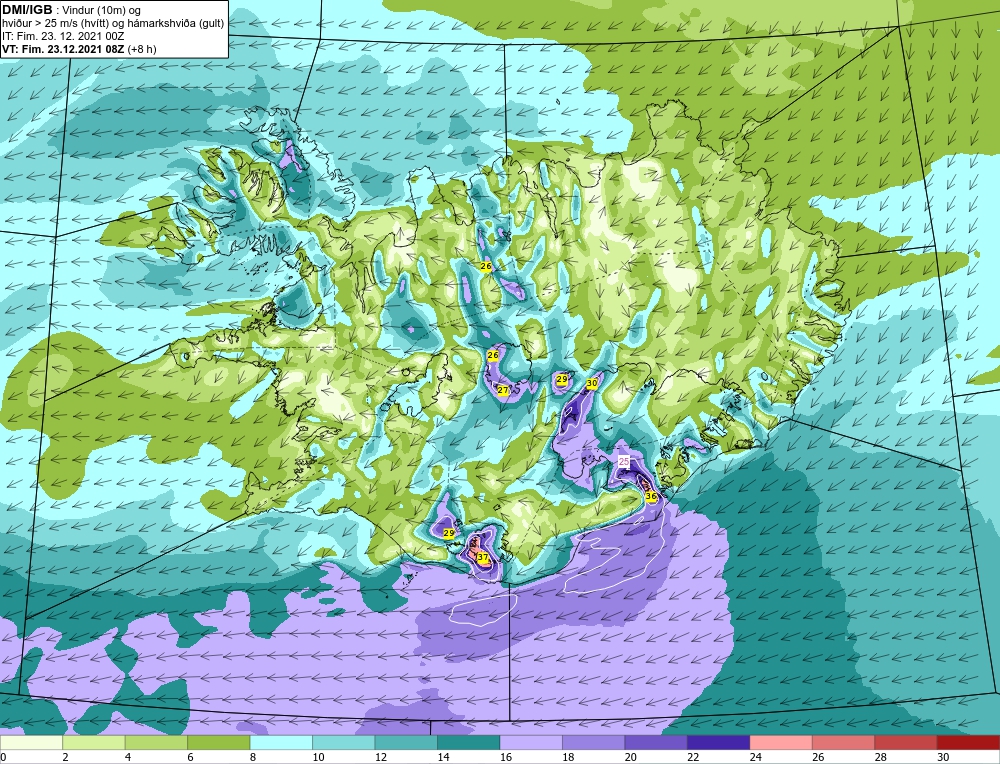Click the yellow 37 gust marker
The height and width of the screenshot is (764, 1000).
[483, 557]
